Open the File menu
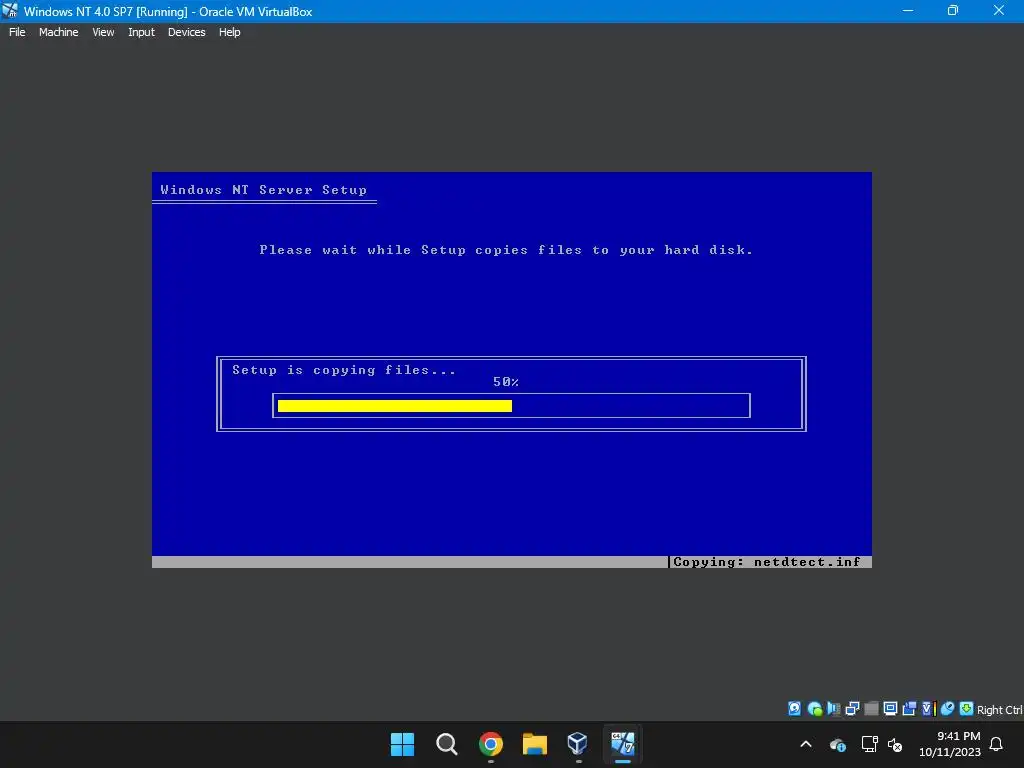The image size is (1024, 768). tap(17, 32)
